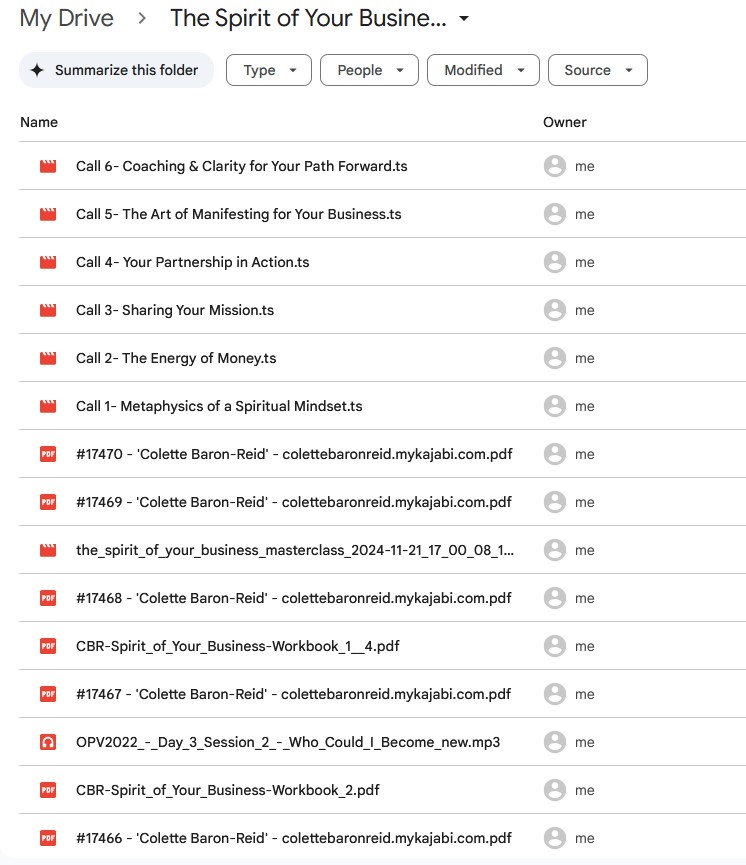Screen dimensions: 746x865
Task: Click PDF icon for CBR Workbook_2 file
Action: pos(47,791)
